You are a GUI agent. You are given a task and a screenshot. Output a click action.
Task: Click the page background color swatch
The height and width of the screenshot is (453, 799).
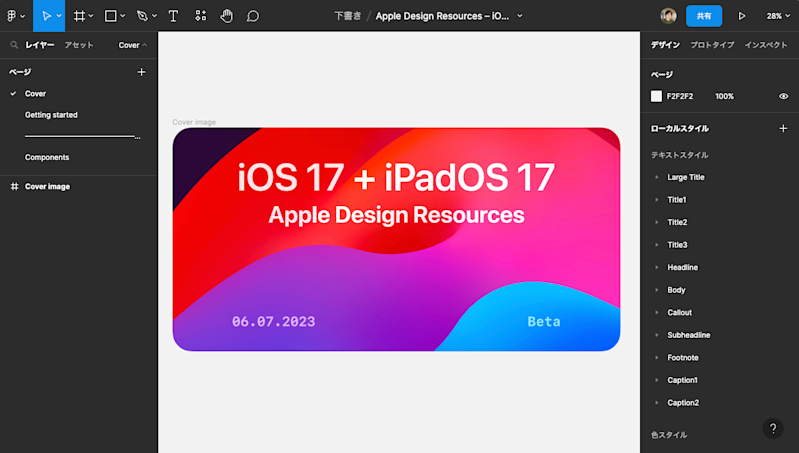coord(656,96)
